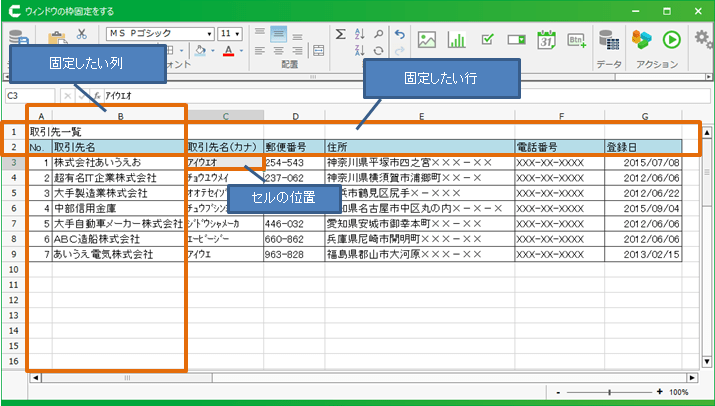Viewport: 715px width, 406px height.
Task: Toggle the highlighted top-center alignment button
Action: [x=279, y=32]
